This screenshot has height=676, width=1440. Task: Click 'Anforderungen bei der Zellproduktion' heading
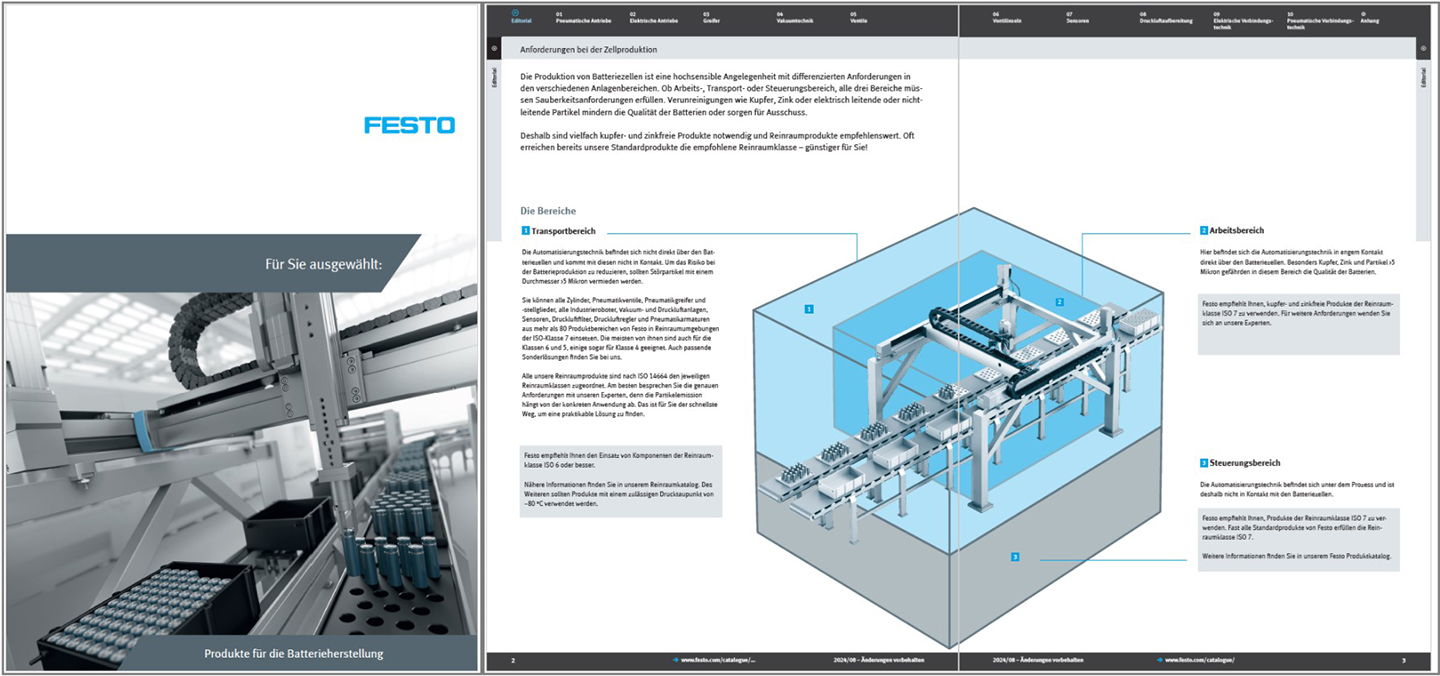click(x=589, y=49)
